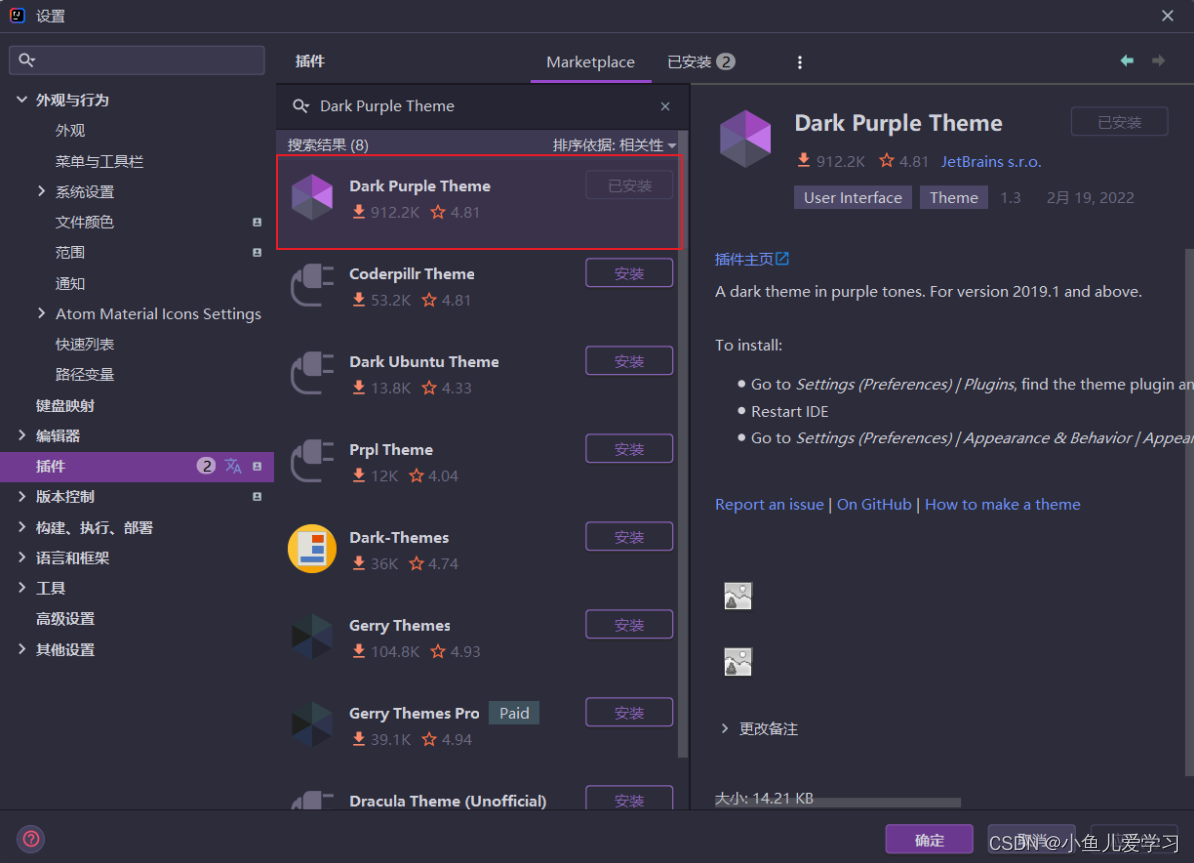Image resolution: width=1194 pixels, height=863 pixels.
Task: Select 通知 in the settings tree
Action: 70,283
